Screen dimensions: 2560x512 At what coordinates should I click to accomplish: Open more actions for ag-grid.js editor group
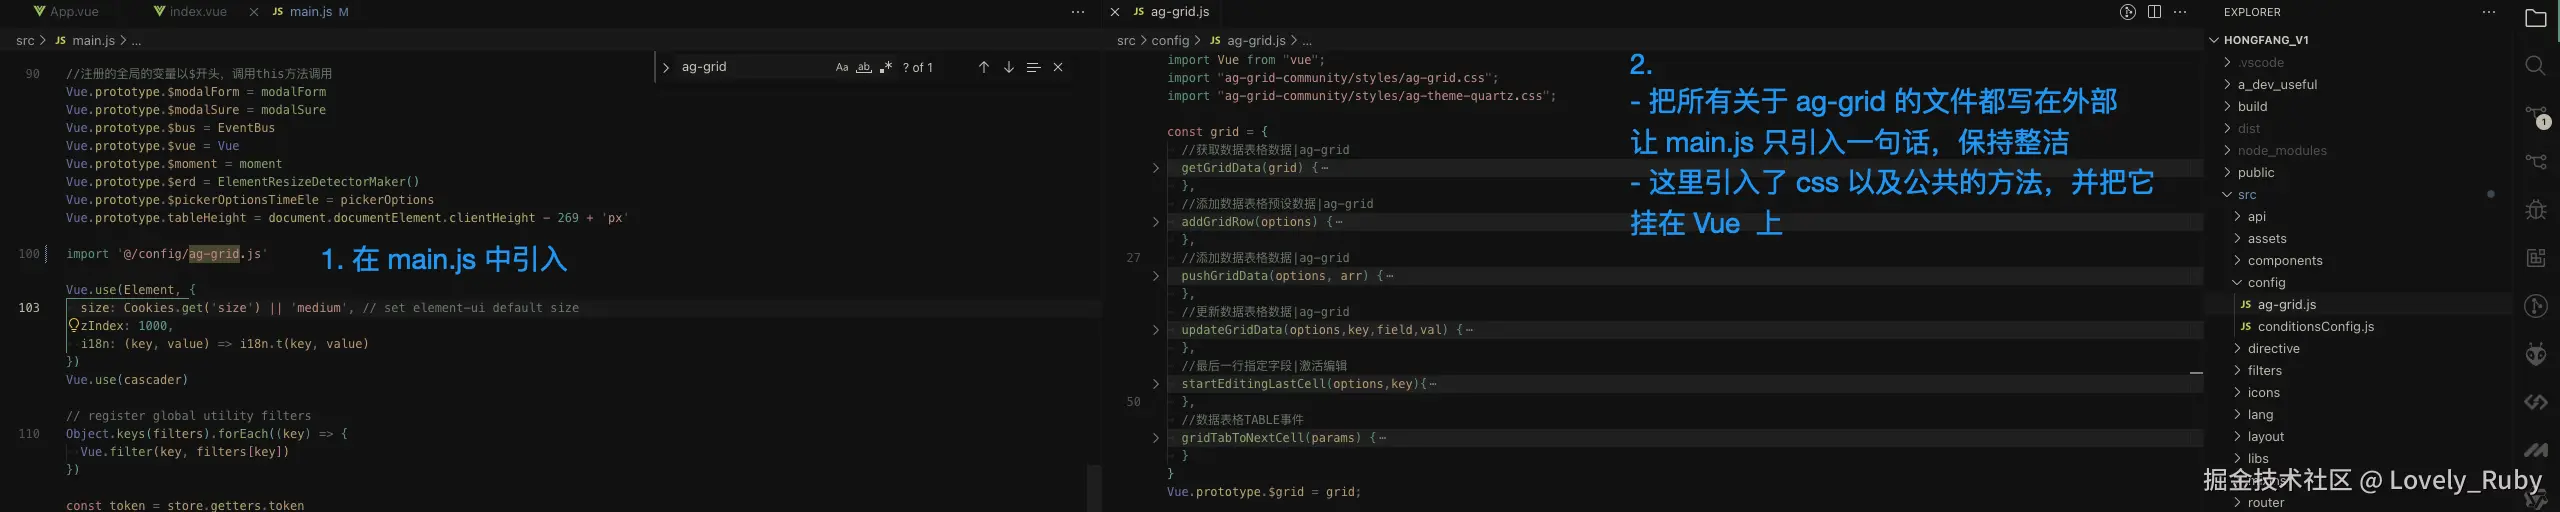point(2180,12)
